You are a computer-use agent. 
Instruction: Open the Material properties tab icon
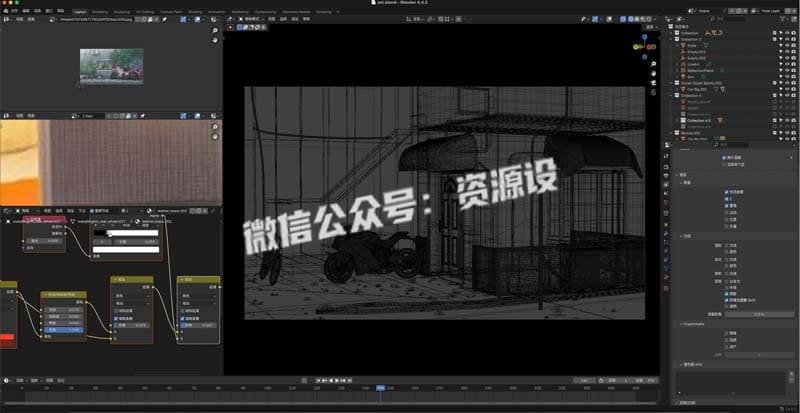666,277
